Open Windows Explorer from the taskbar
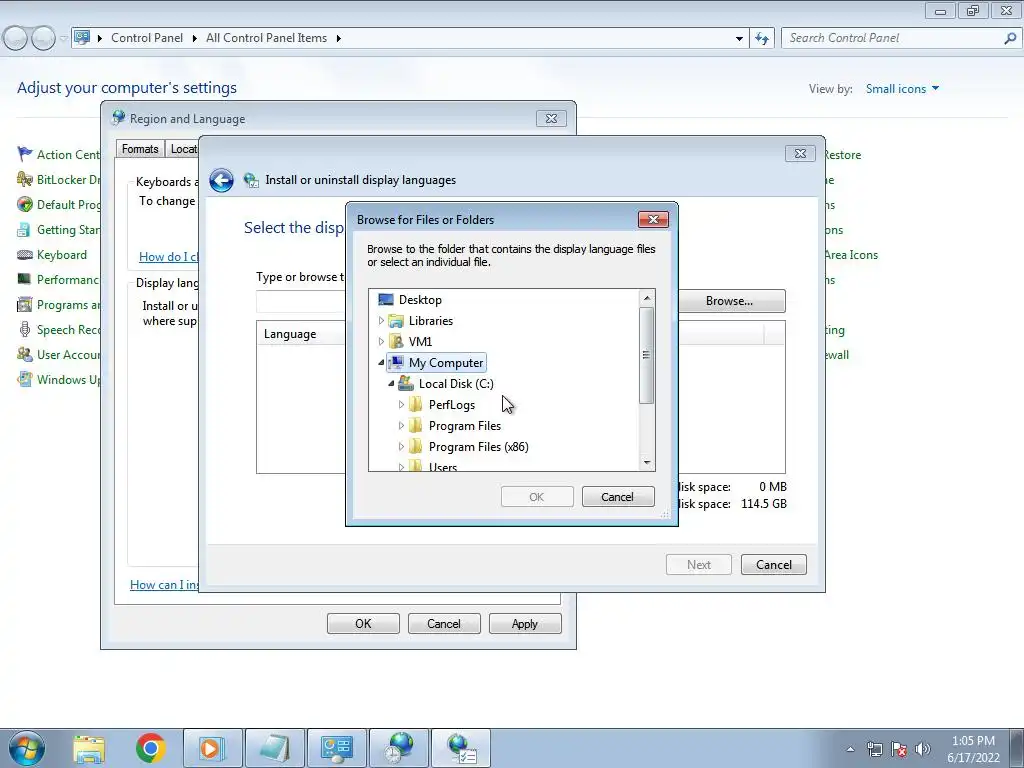This screenshot has width=1024, height=768. (x=89, y=748)
